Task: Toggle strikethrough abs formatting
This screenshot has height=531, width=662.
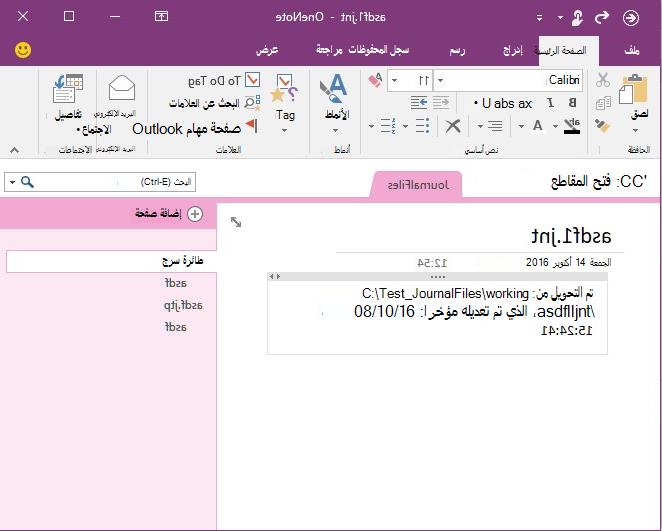Action: pyautogui.click(x=504, y=103)
